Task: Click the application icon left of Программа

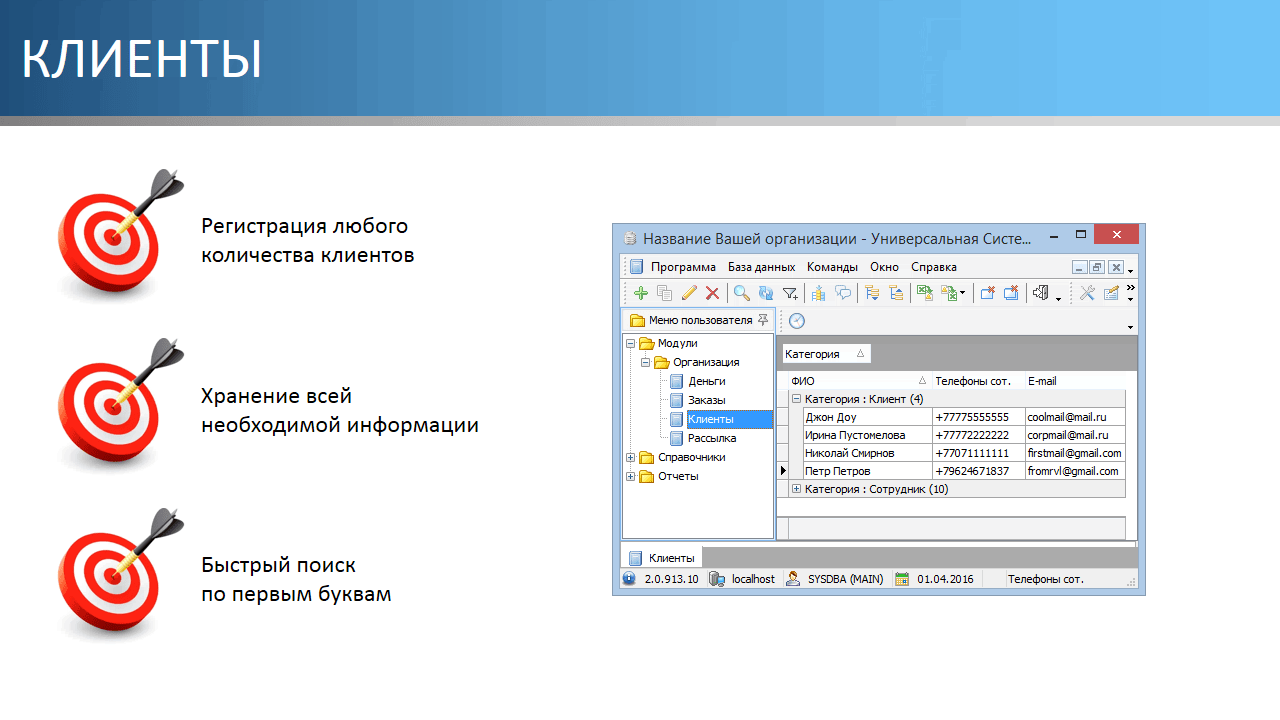Action: (637, 267)
